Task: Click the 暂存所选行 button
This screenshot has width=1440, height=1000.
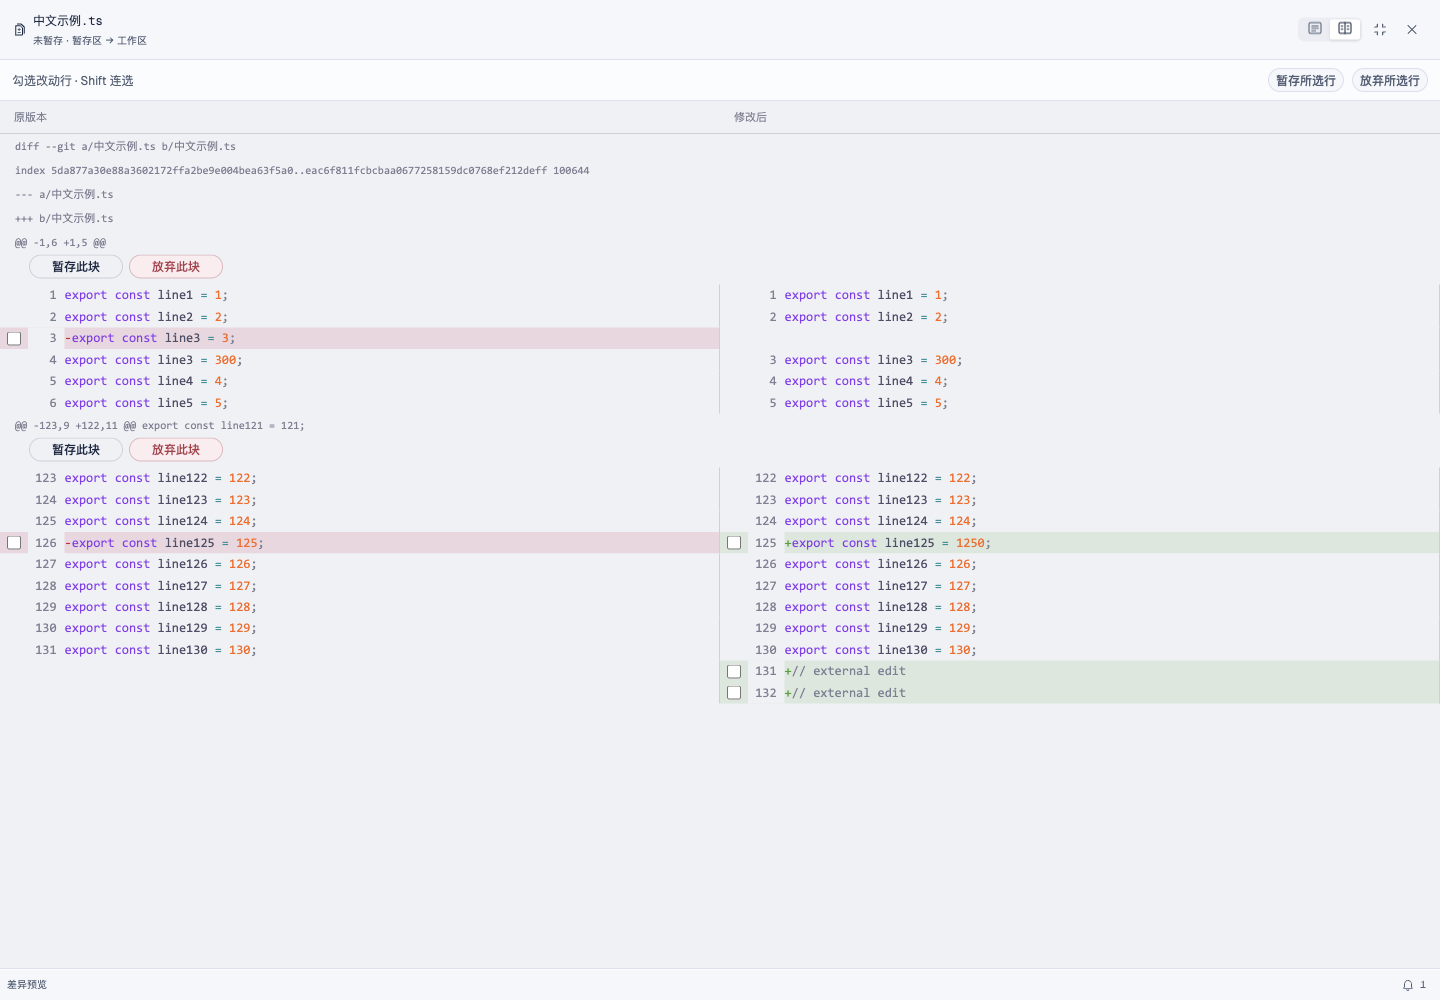Action: pos(1306,81)
